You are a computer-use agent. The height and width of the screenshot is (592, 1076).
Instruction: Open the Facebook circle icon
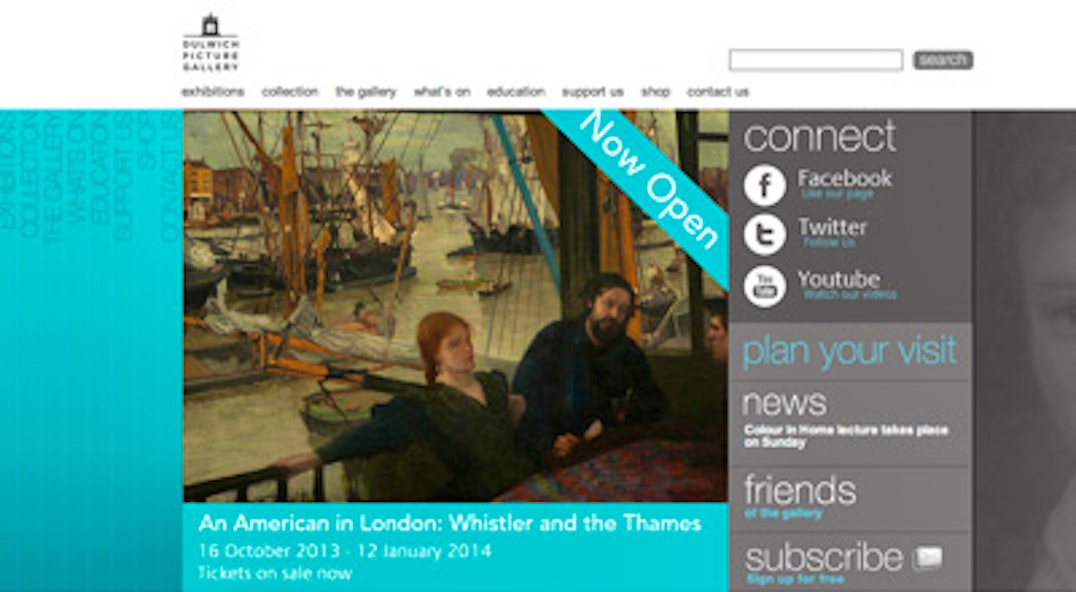764,185
